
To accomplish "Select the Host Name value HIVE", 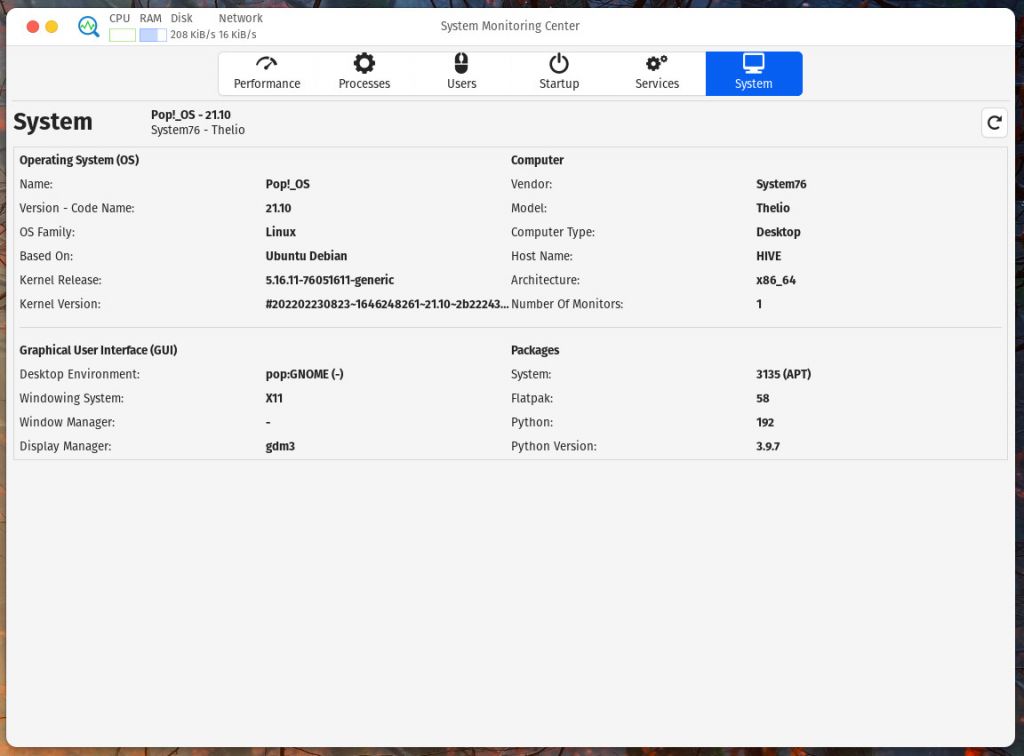I will tap(768, 256).
